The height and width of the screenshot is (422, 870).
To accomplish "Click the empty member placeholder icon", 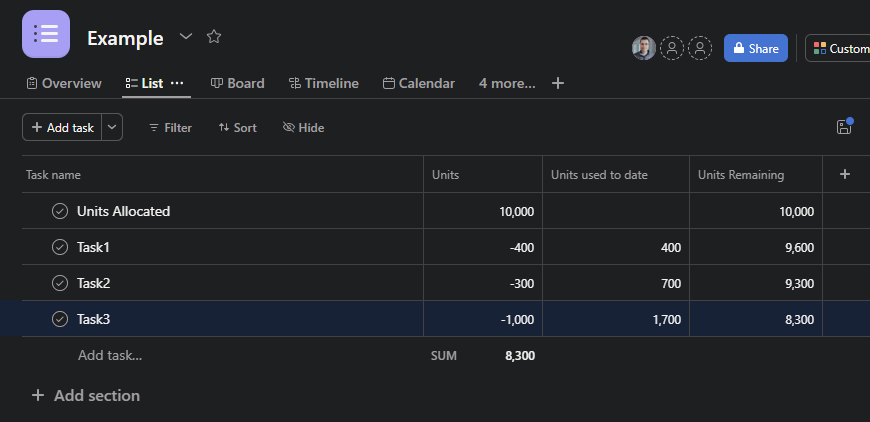I will tap(673, 48).
